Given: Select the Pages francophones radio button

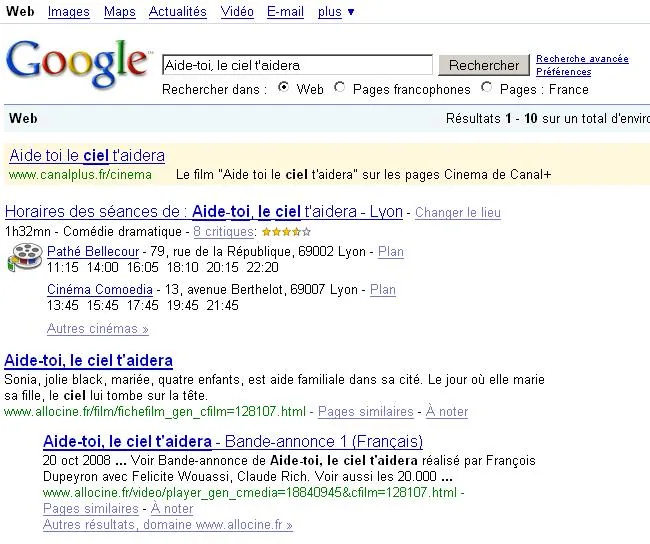Looking at the screenshot, I should tap(340, 87).
